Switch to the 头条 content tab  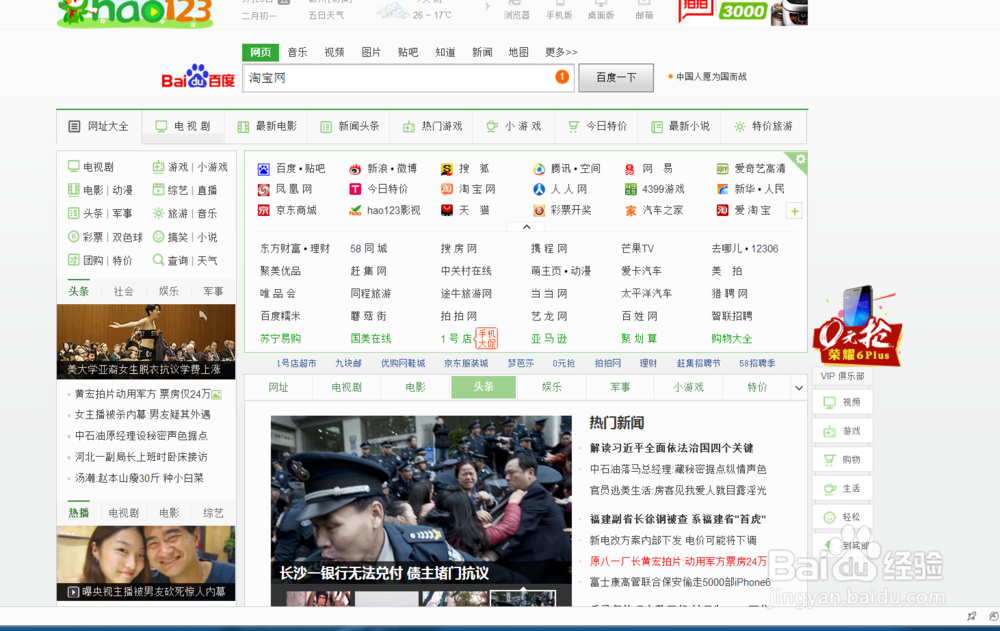483,387
